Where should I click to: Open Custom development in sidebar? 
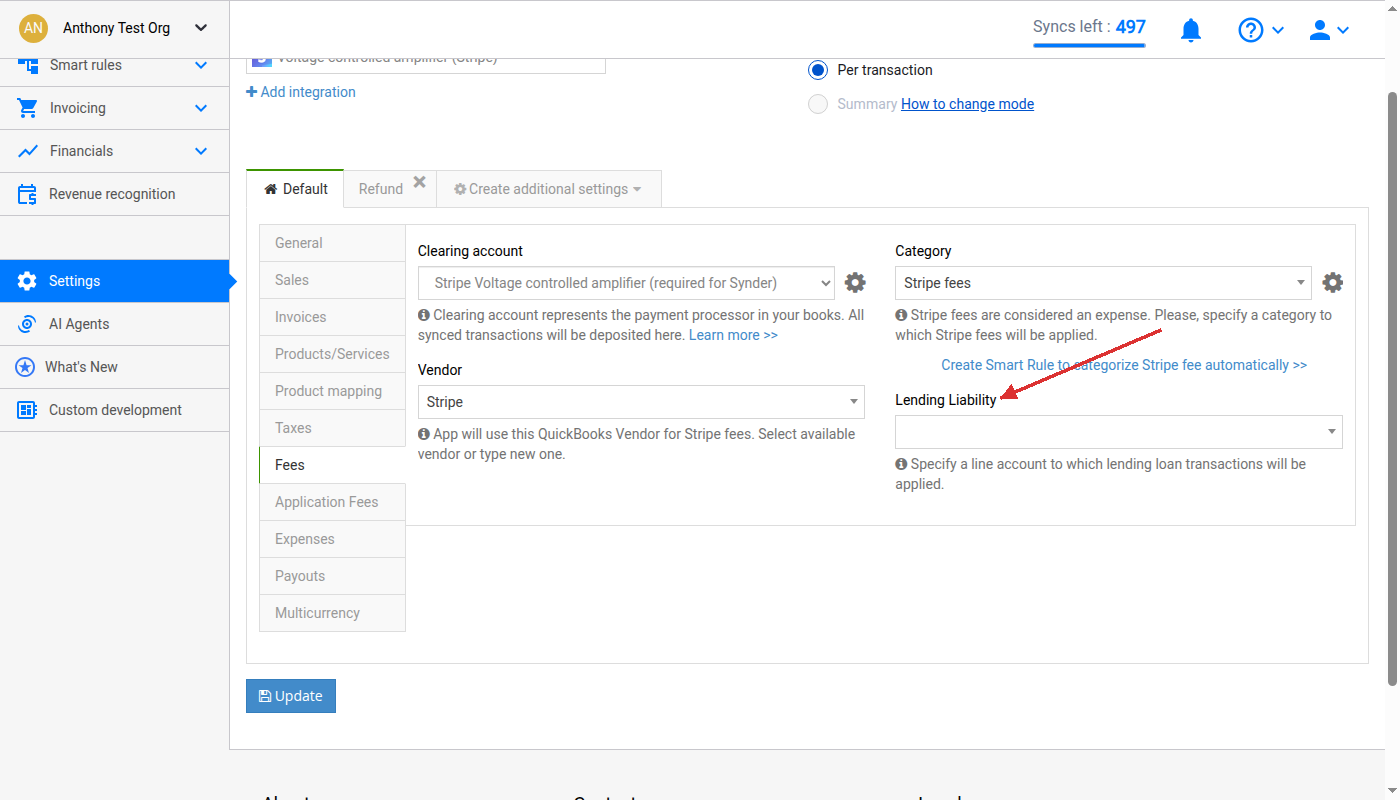(115, 410)
